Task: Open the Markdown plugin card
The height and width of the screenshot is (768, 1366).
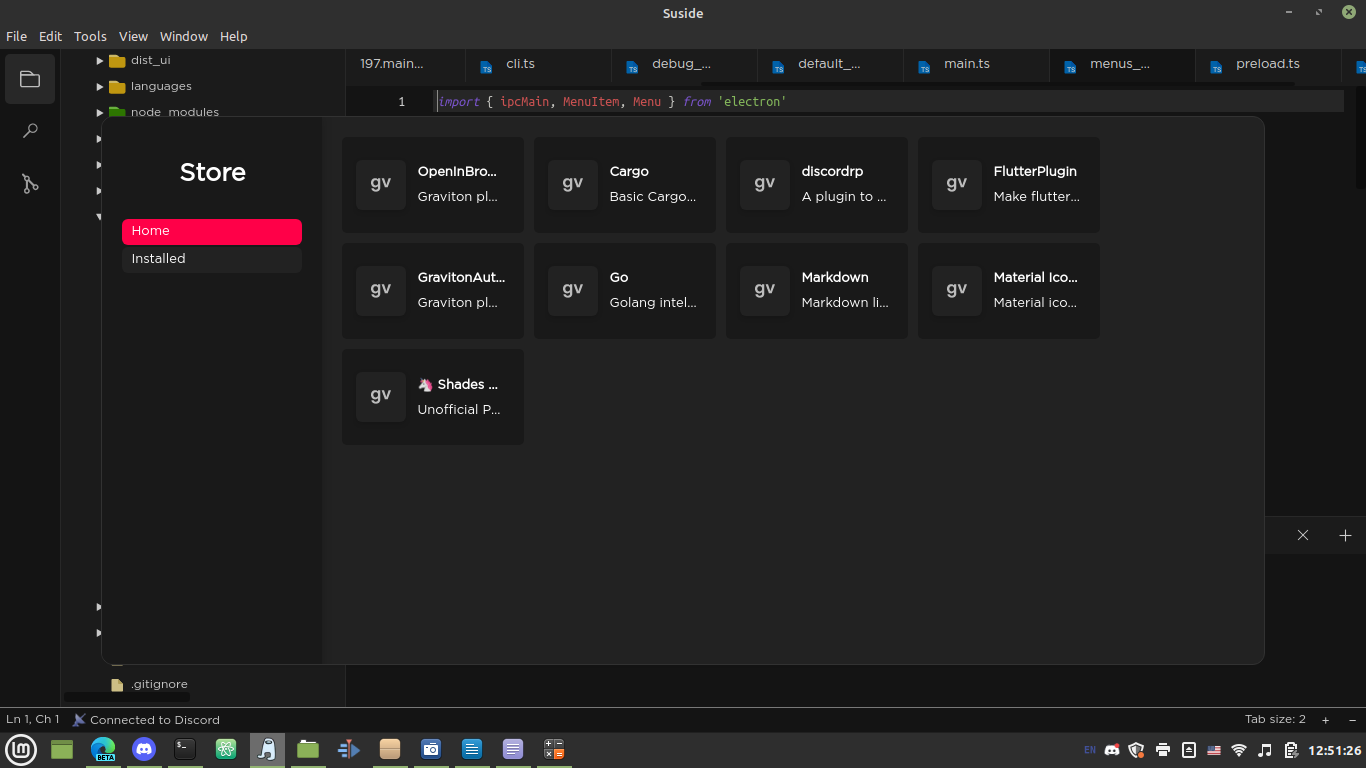Action: pos(816,290)
